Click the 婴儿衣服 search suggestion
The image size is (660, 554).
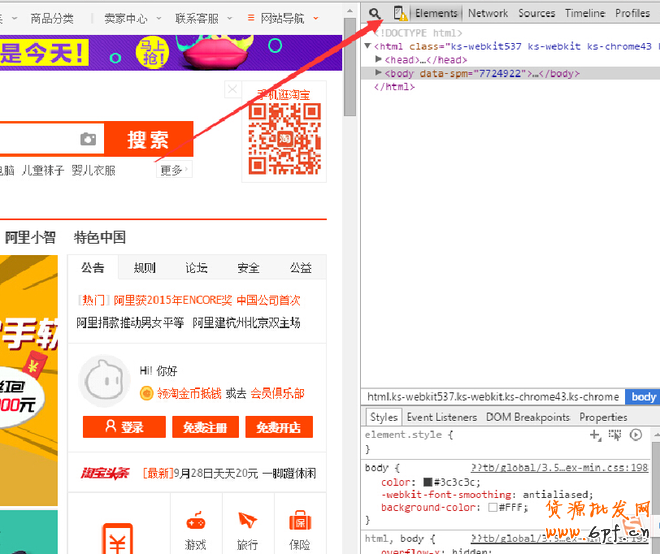(93, 170)
